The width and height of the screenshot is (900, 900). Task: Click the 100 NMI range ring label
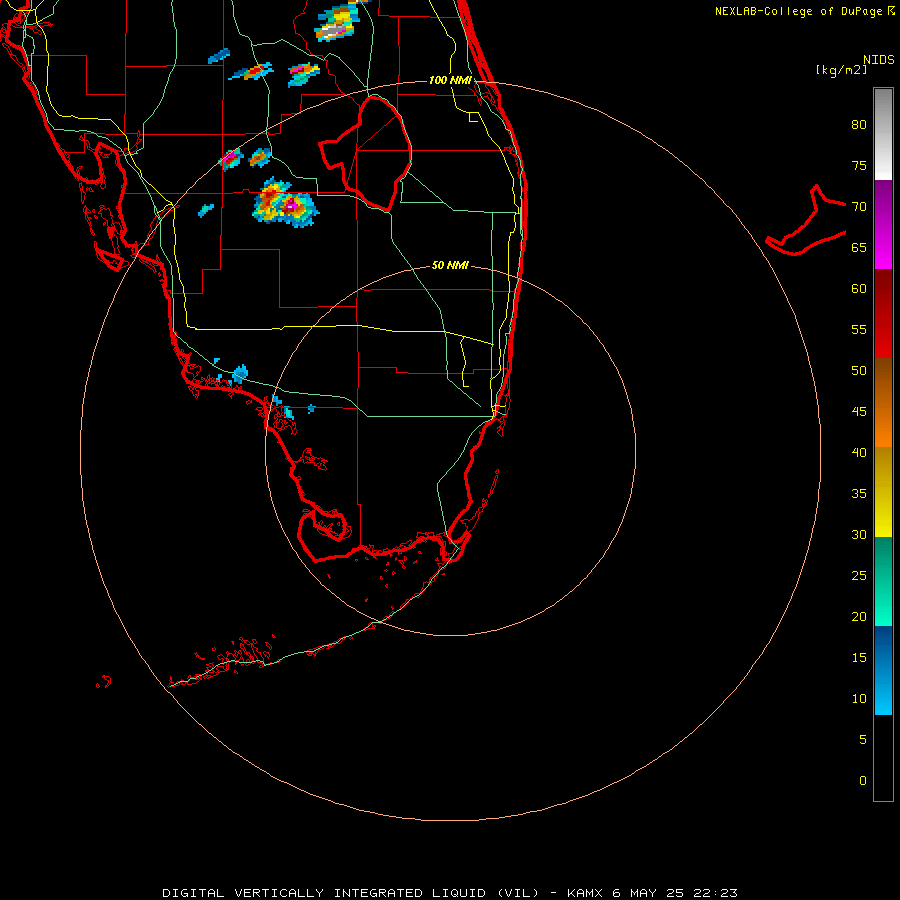pyautogui.click(x=450, y=80)
